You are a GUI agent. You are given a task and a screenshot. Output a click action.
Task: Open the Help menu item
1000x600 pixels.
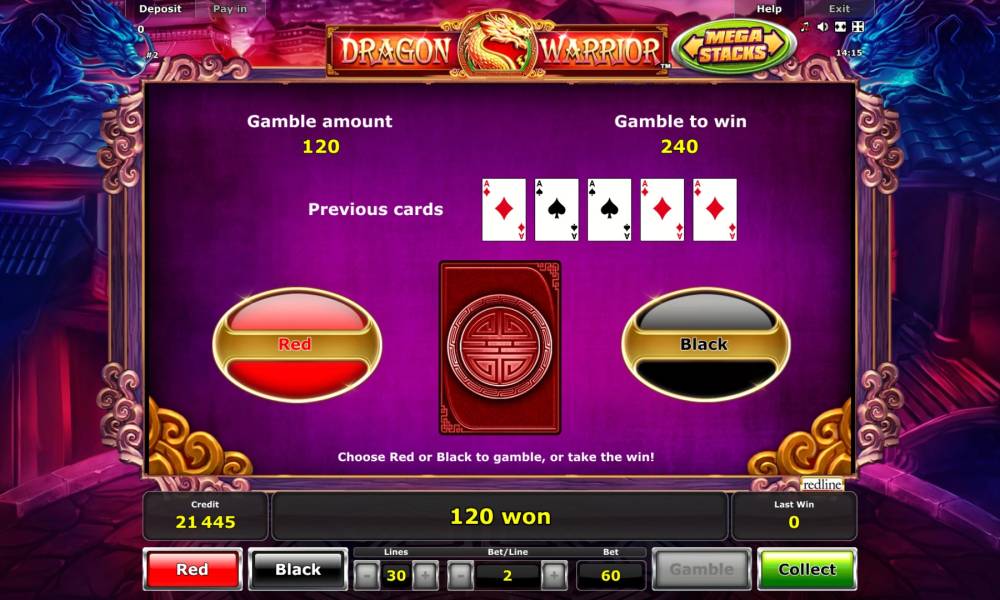[x=768, y=9]
